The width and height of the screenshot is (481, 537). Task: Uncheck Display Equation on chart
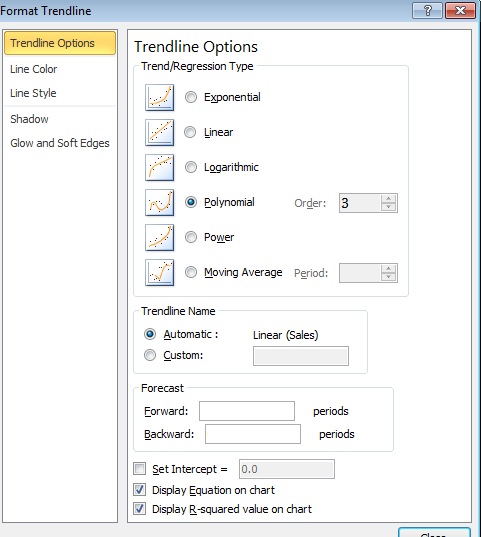pos(139,490)
